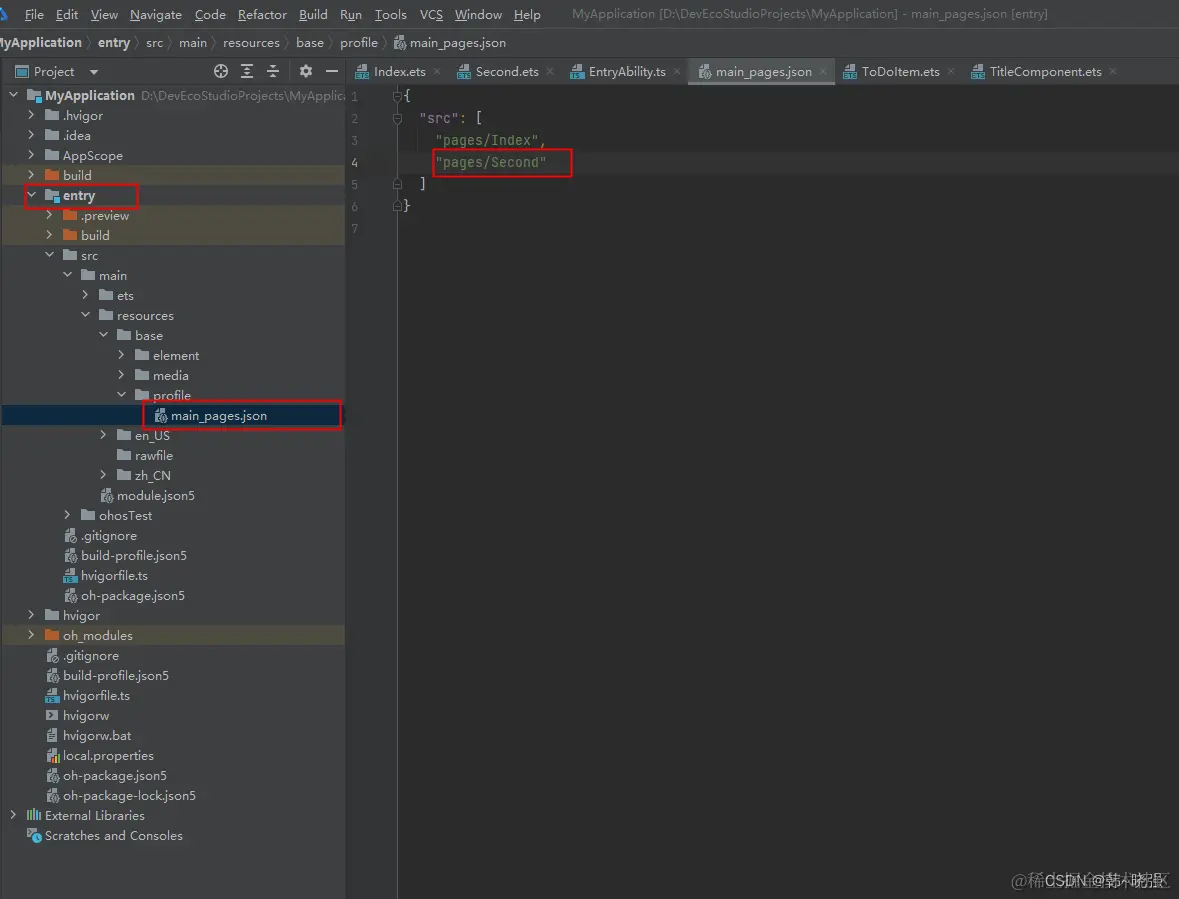Open the File menu
The height and width of the screenshot is (899, 1179).
[34, 14]
